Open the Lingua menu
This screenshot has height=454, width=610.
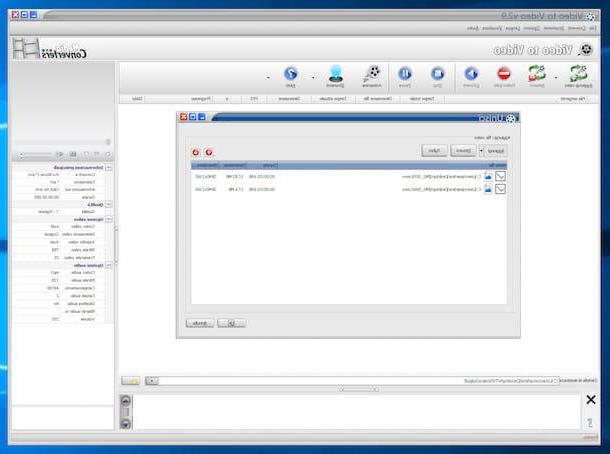(x=513, y=28)
